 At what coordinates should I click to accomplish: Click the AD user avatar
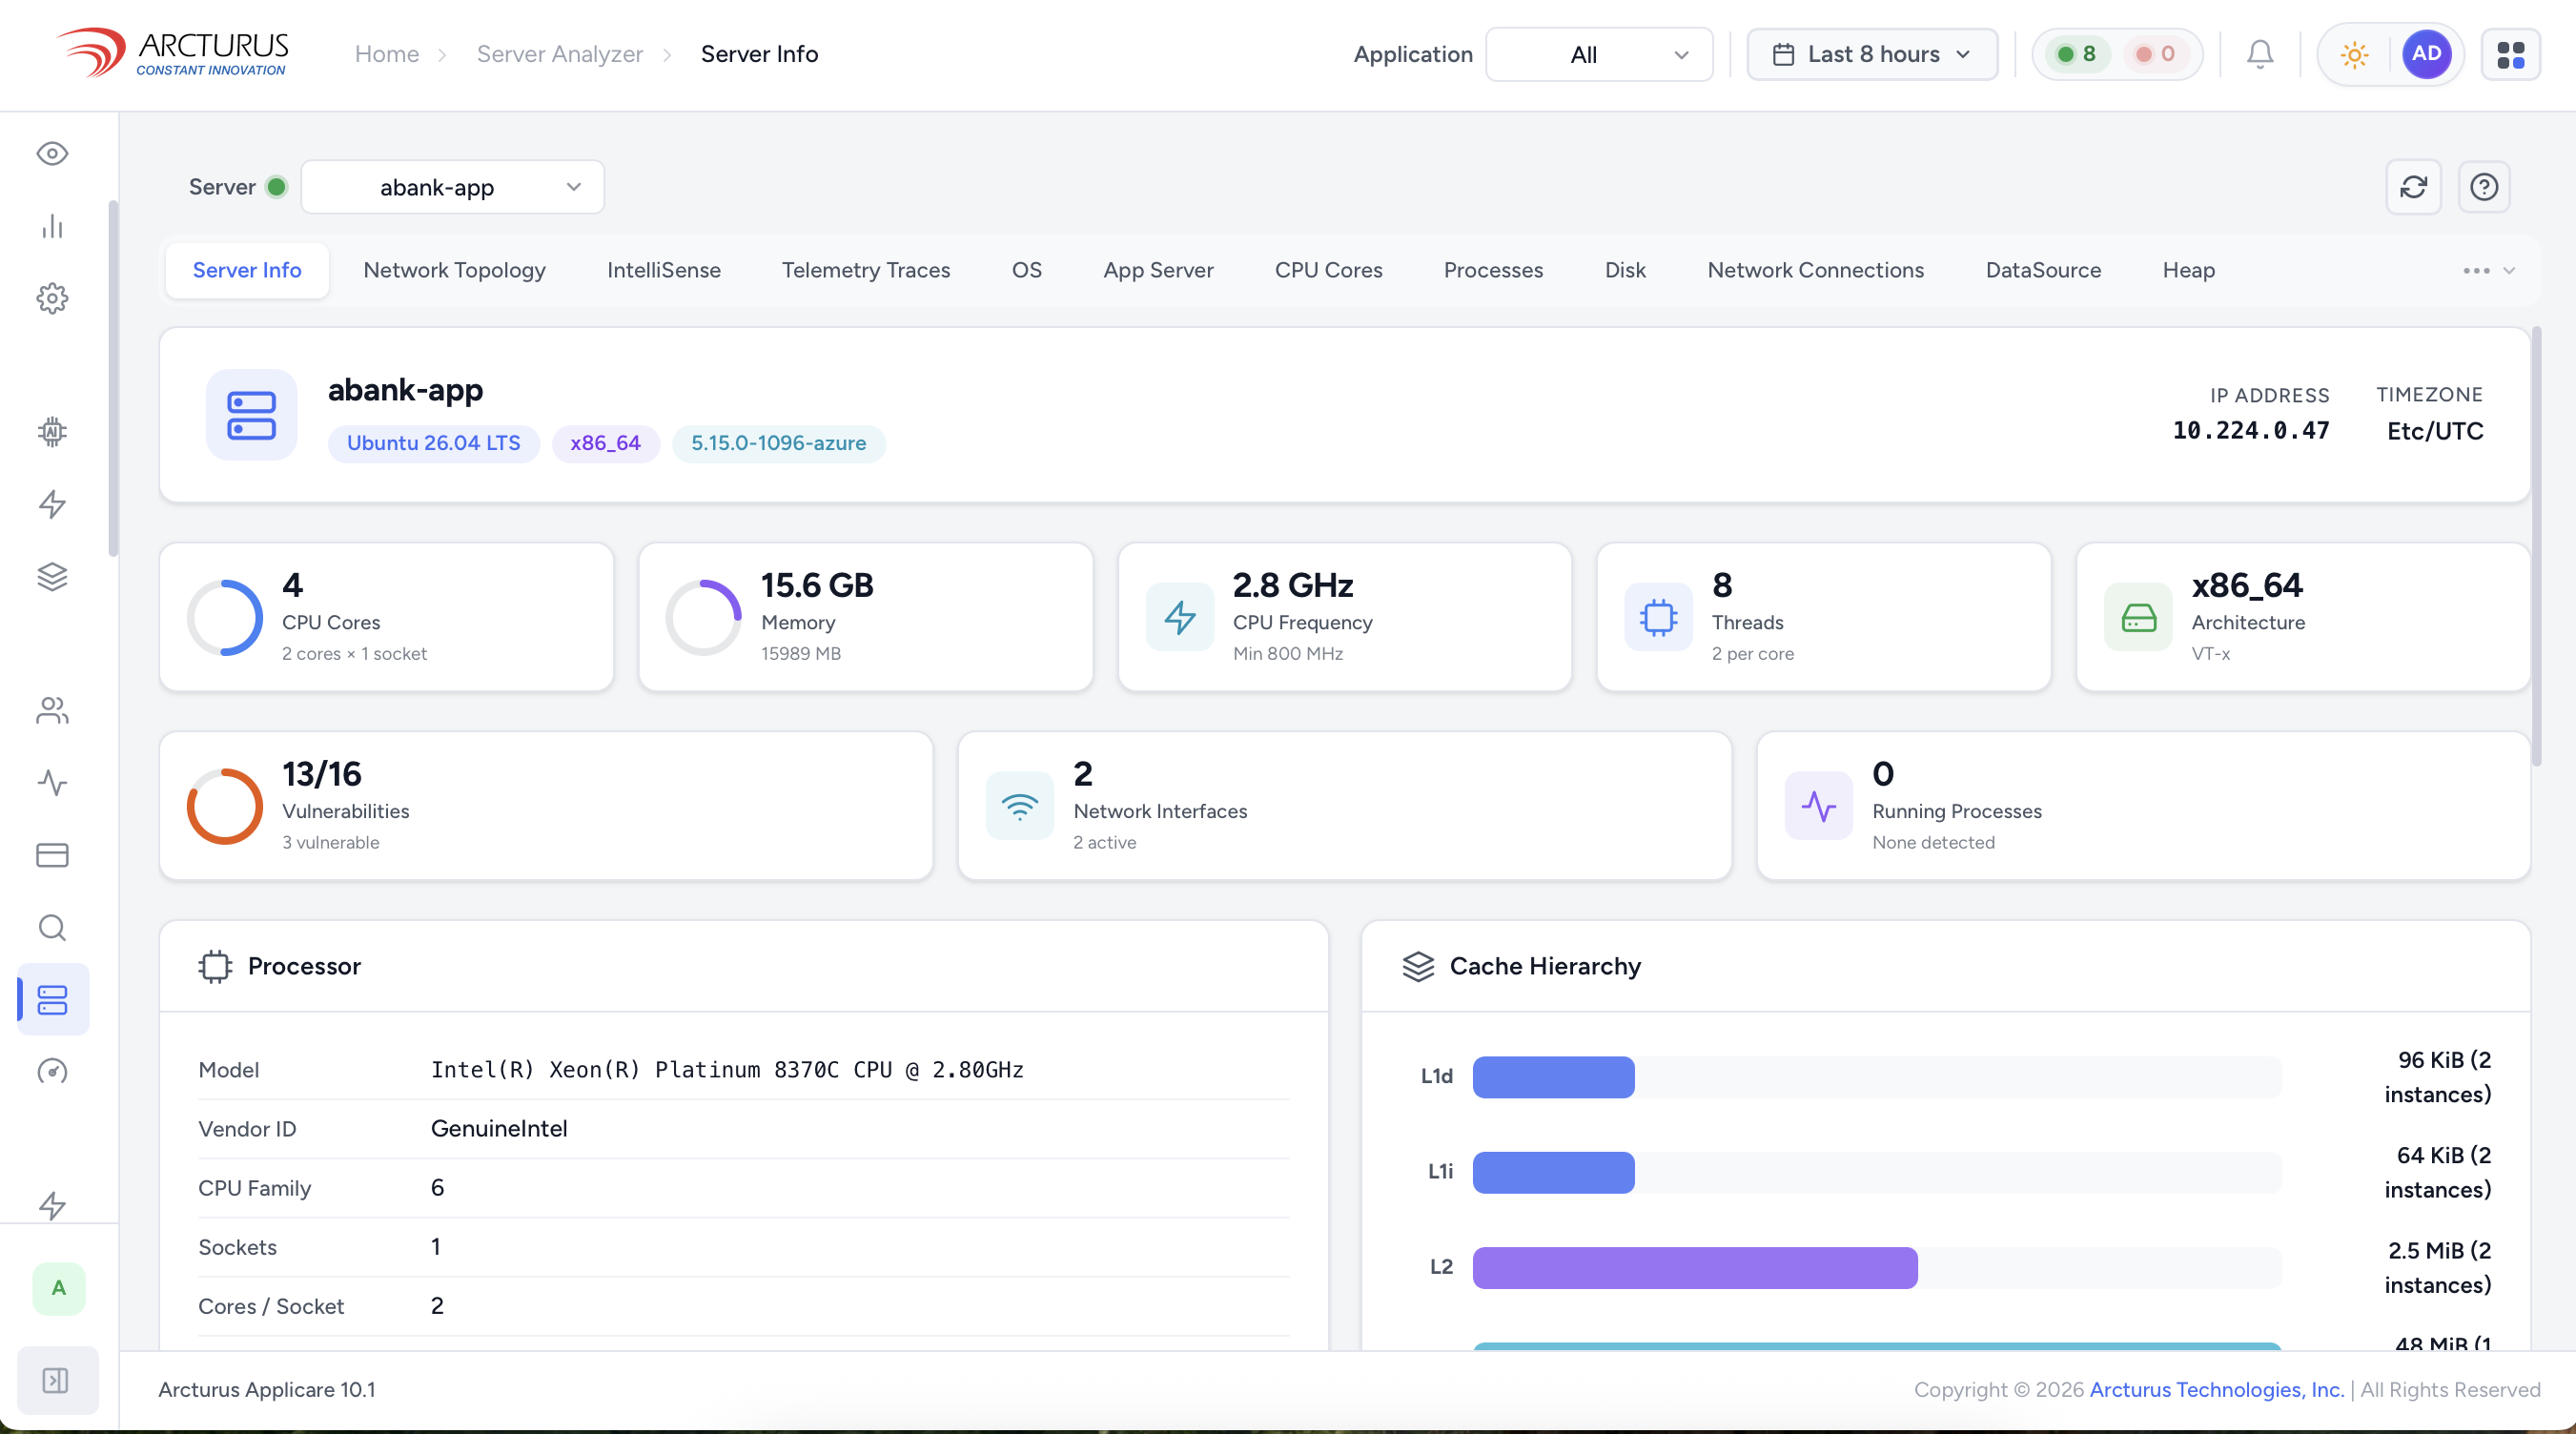point(2427,54)
